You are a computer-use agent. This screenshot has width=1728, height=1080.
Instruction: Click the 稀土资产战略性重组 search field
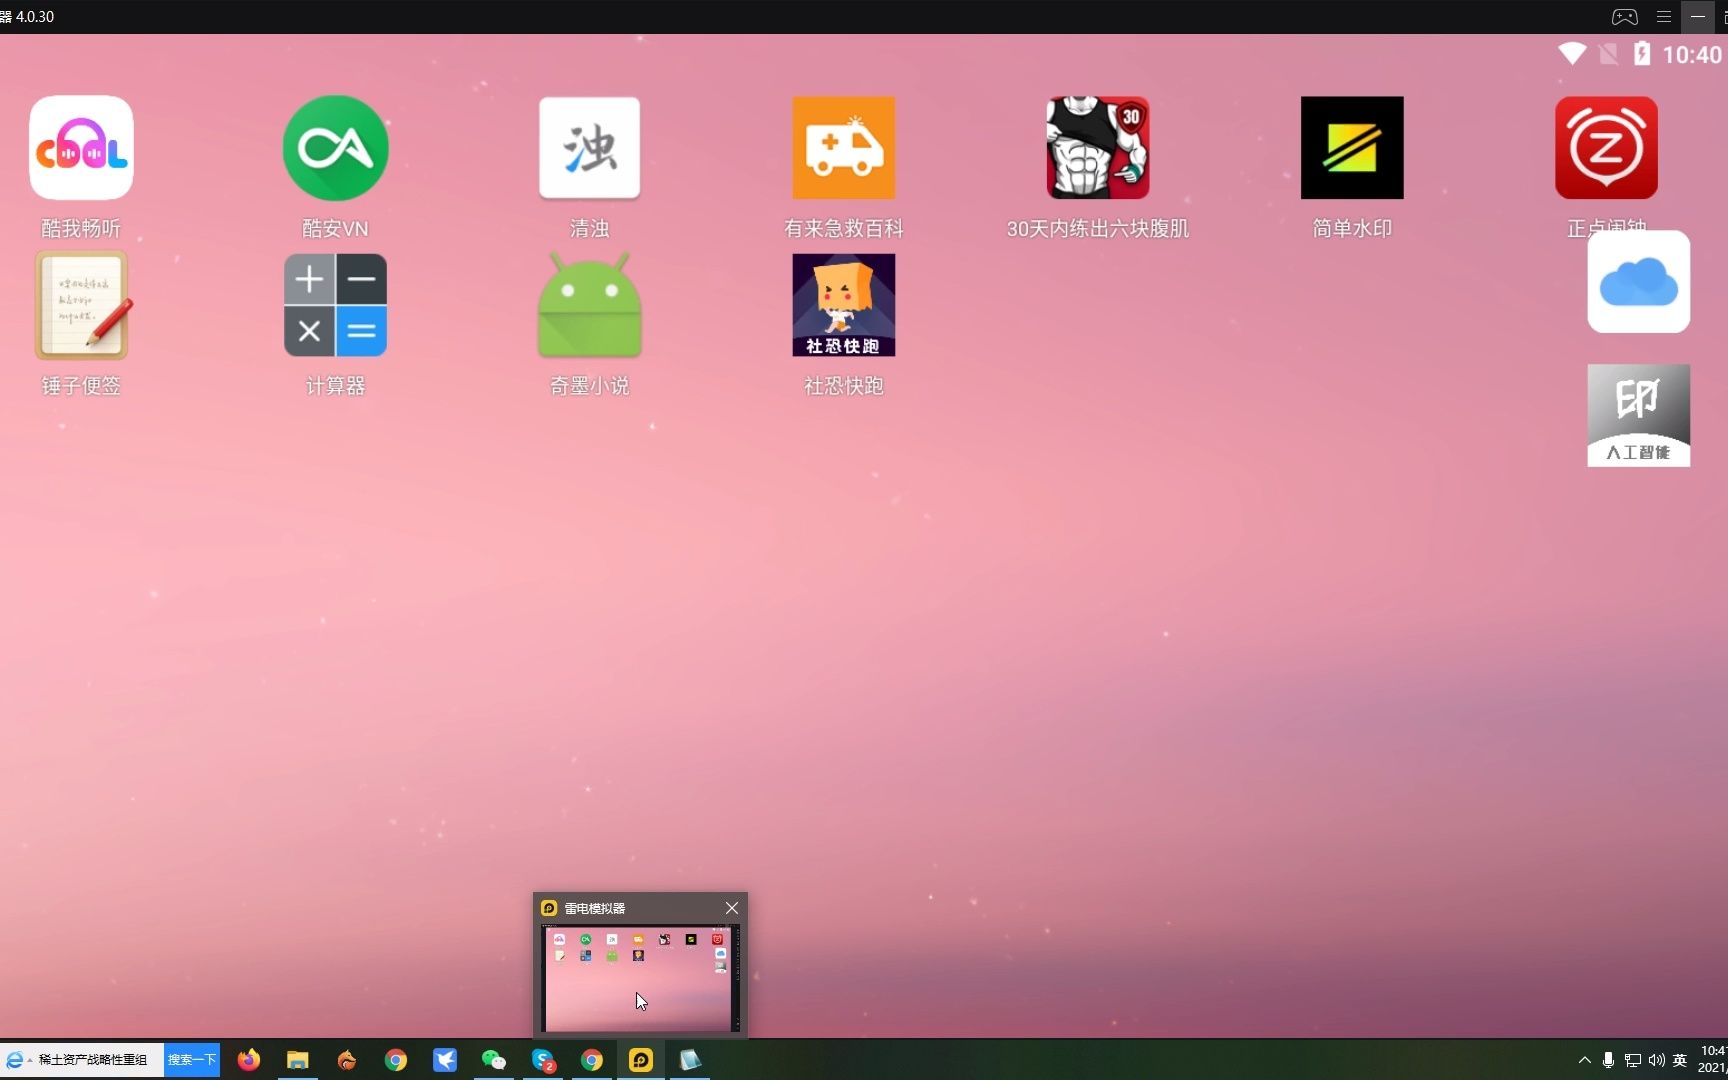[x=95, y=1060]
